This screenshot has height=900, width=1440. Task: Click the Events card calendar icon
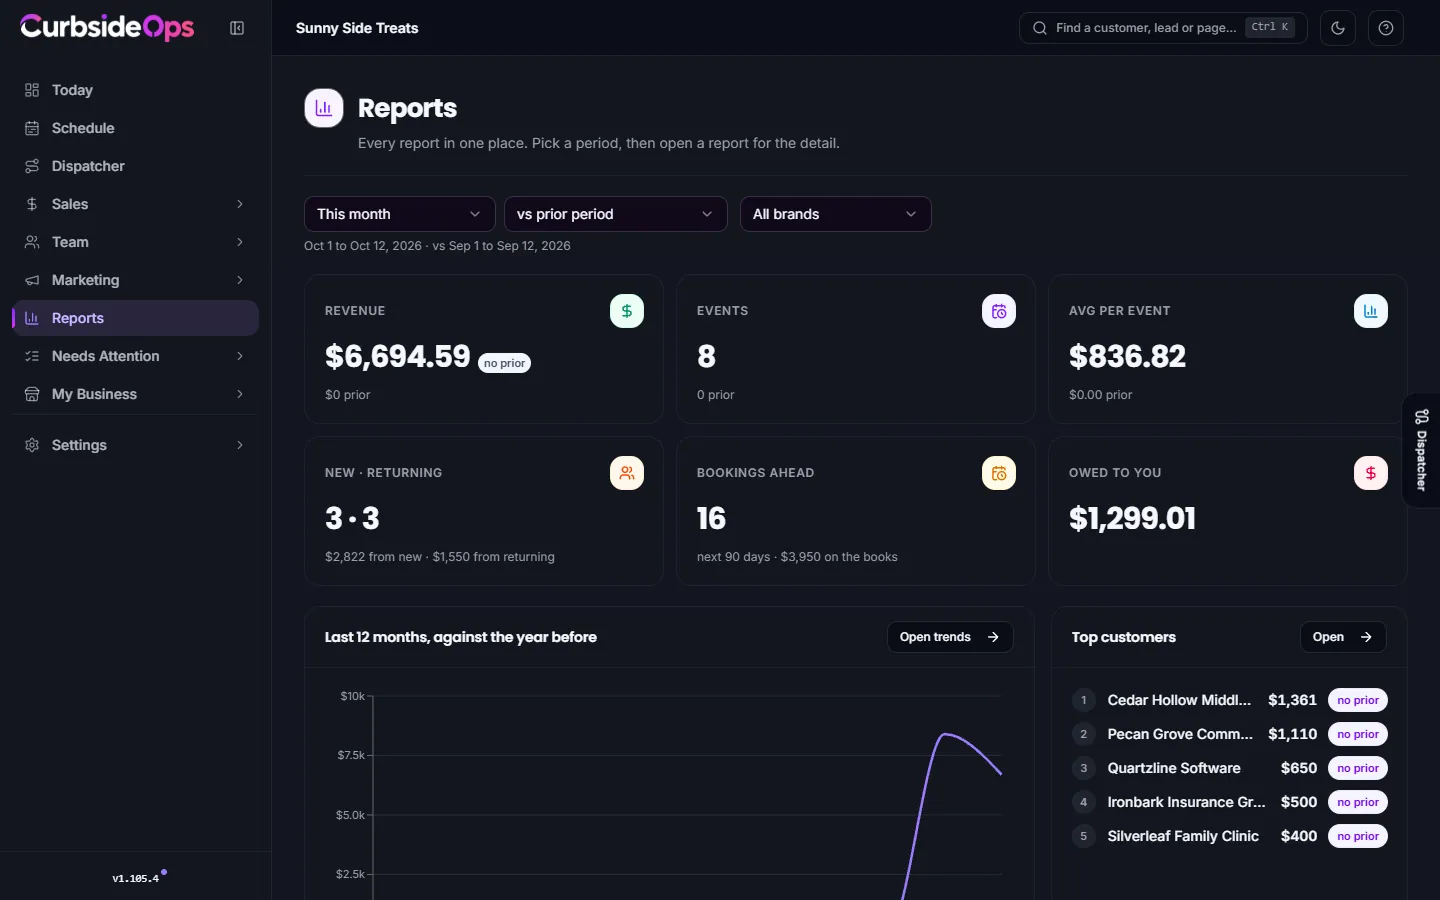coord(999,311)
